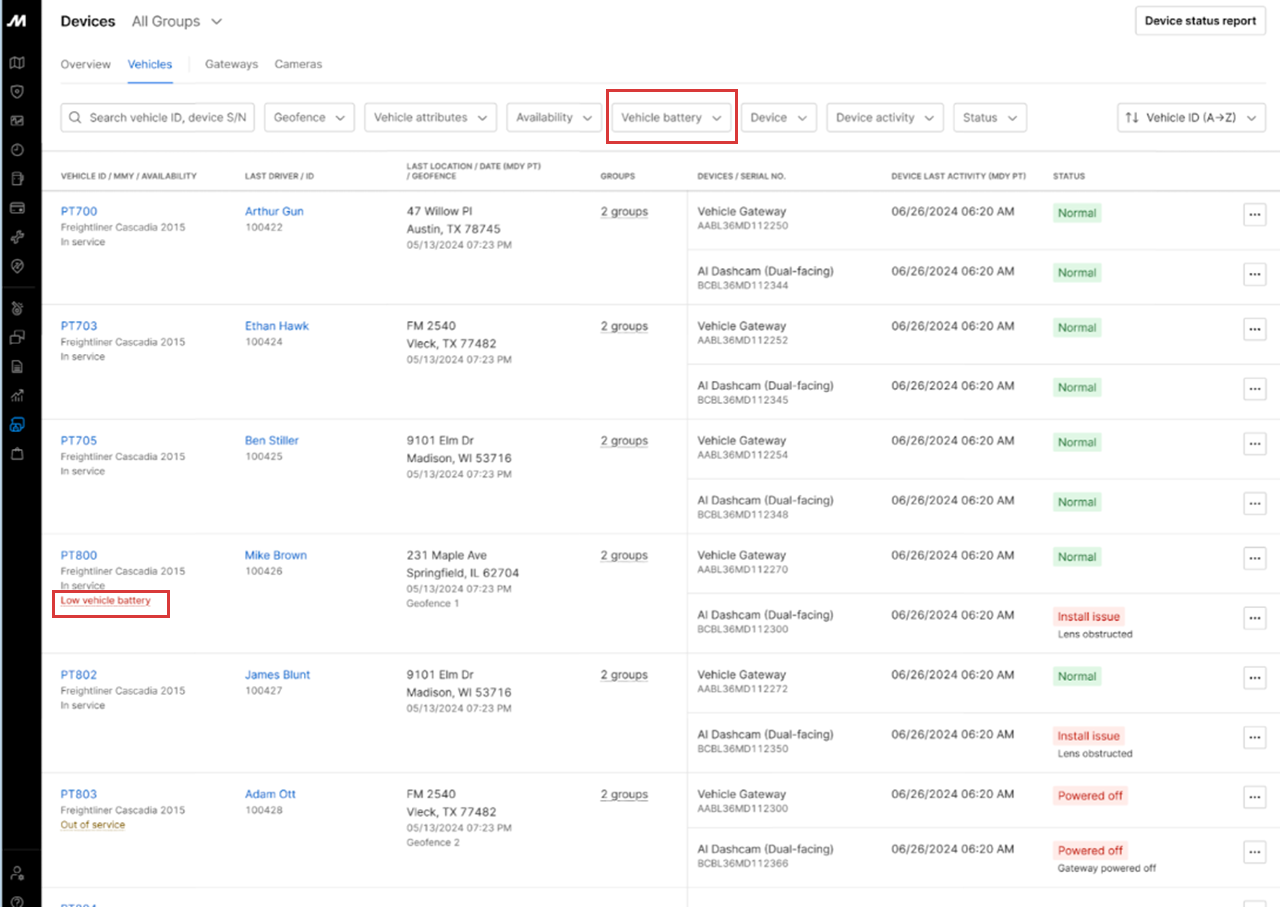Switch to the Overview tab
Image resolution: width=1280 pixels, height=907 pixels.
pyautogui.click(x=85, y=64)
